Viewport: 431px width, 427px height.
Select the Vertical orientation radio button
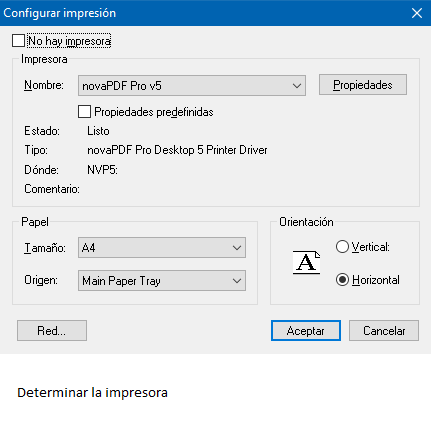pos(342,247)
